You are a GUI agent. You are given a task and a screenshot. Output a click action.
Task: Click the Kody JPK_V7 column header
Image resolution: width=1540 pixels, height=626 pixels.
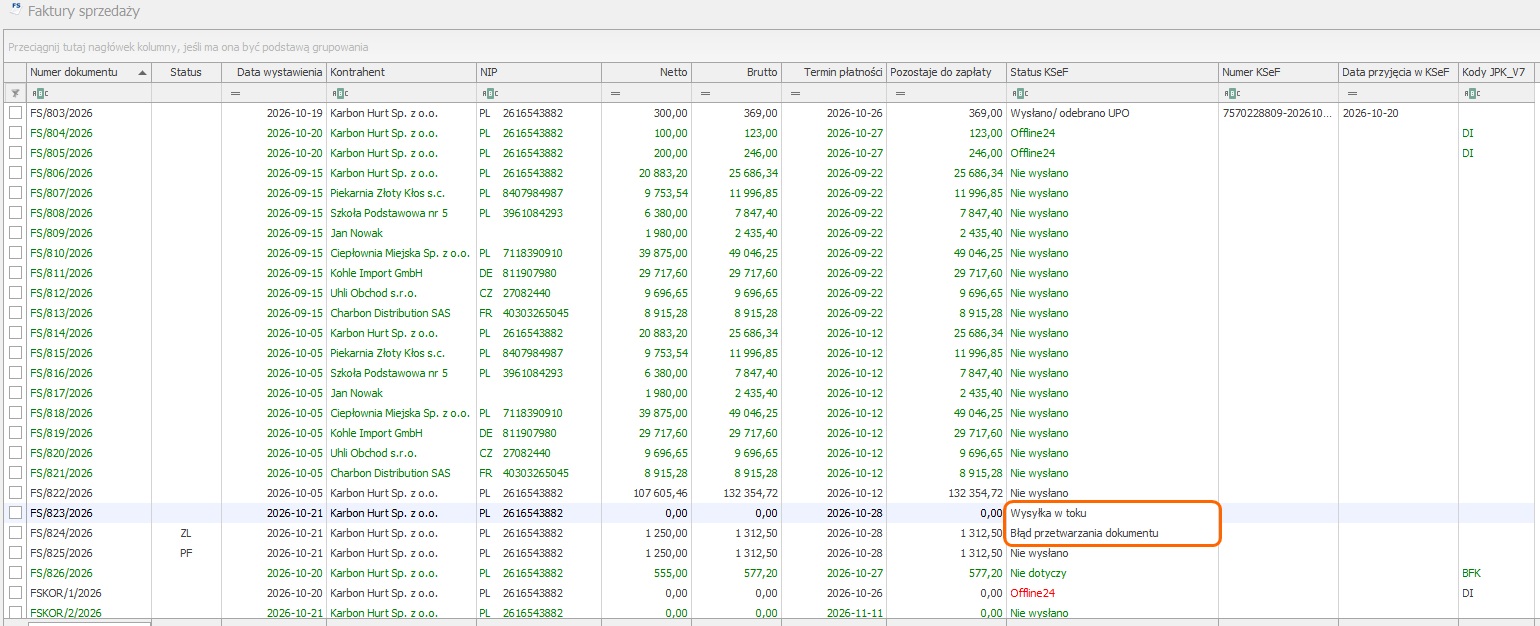coord(1498,72)
